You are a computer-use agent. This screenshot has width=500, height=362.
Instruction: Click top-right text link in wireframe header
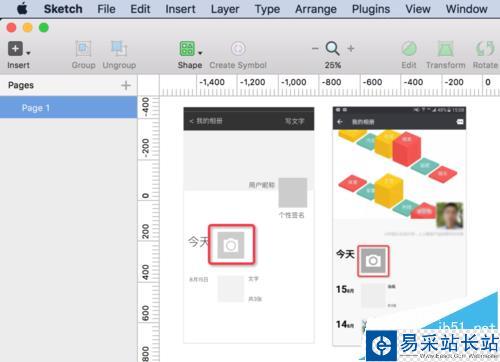click(x=294, y=121)
